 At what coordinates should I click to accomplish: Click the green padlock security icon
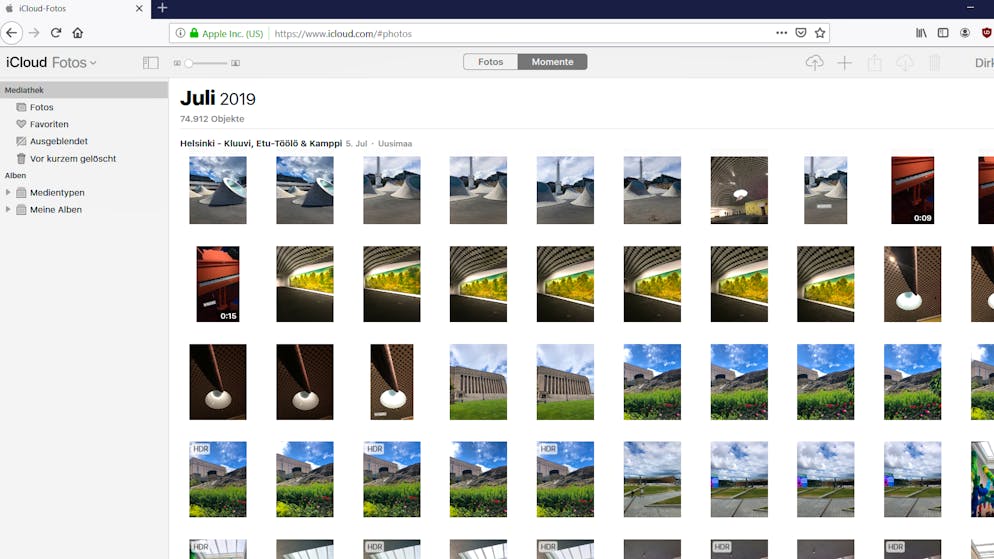point(194,34)
